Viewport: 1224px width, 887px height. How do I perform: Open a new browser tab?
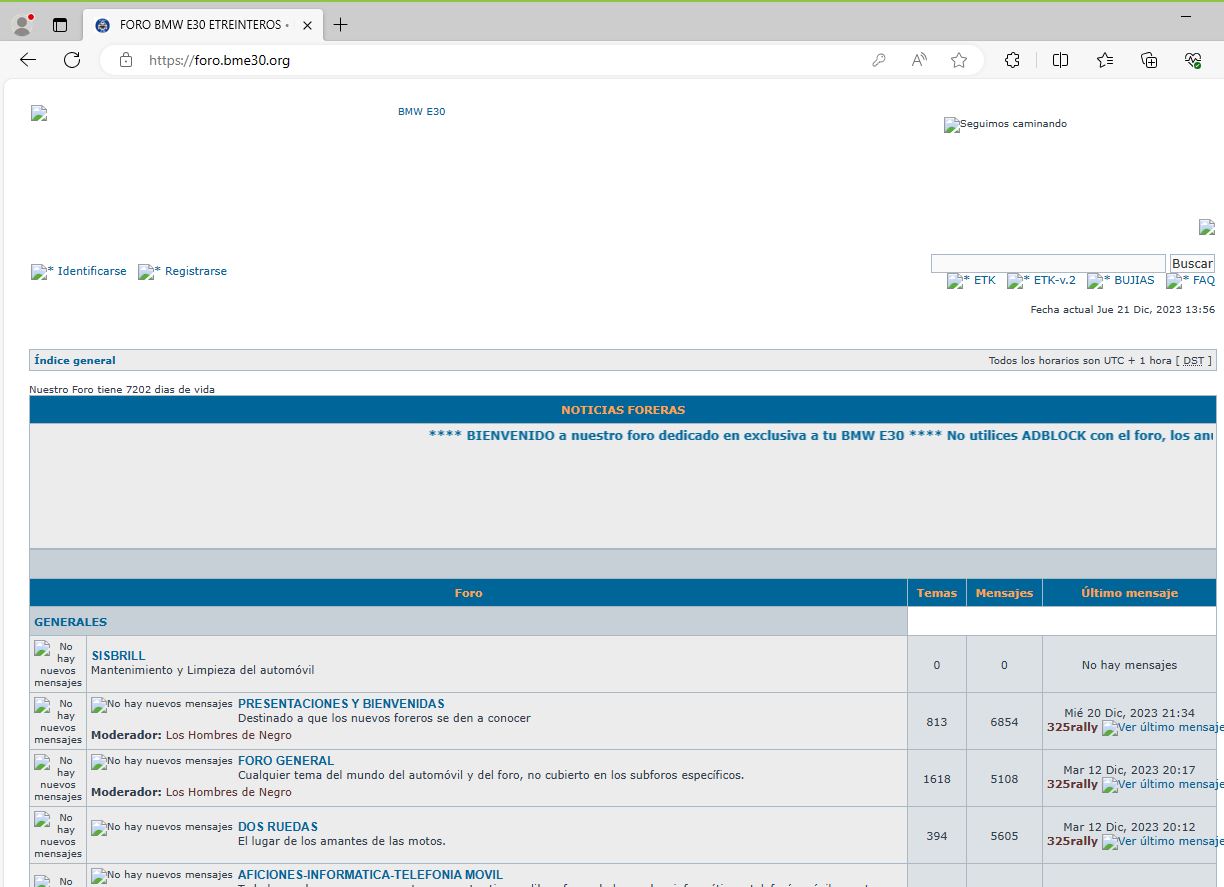pyautogui.click(x=340, y=24)
